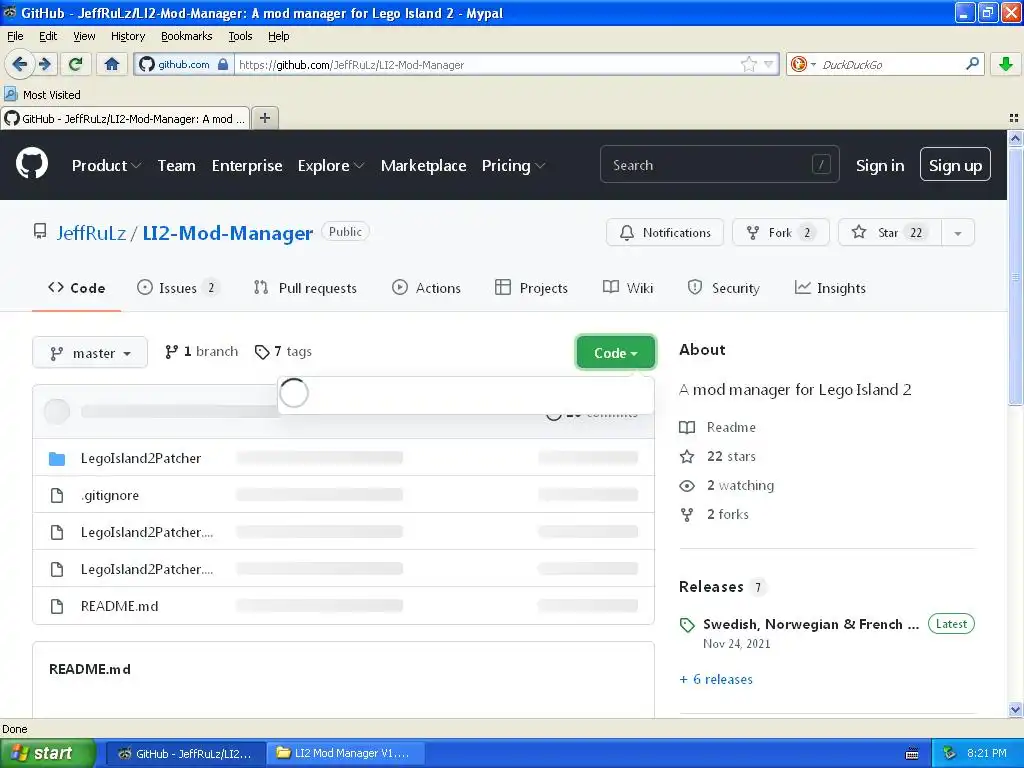Open the green Code dropdown
Viewport: 1024px width, 768px height.
coord(615,353)
